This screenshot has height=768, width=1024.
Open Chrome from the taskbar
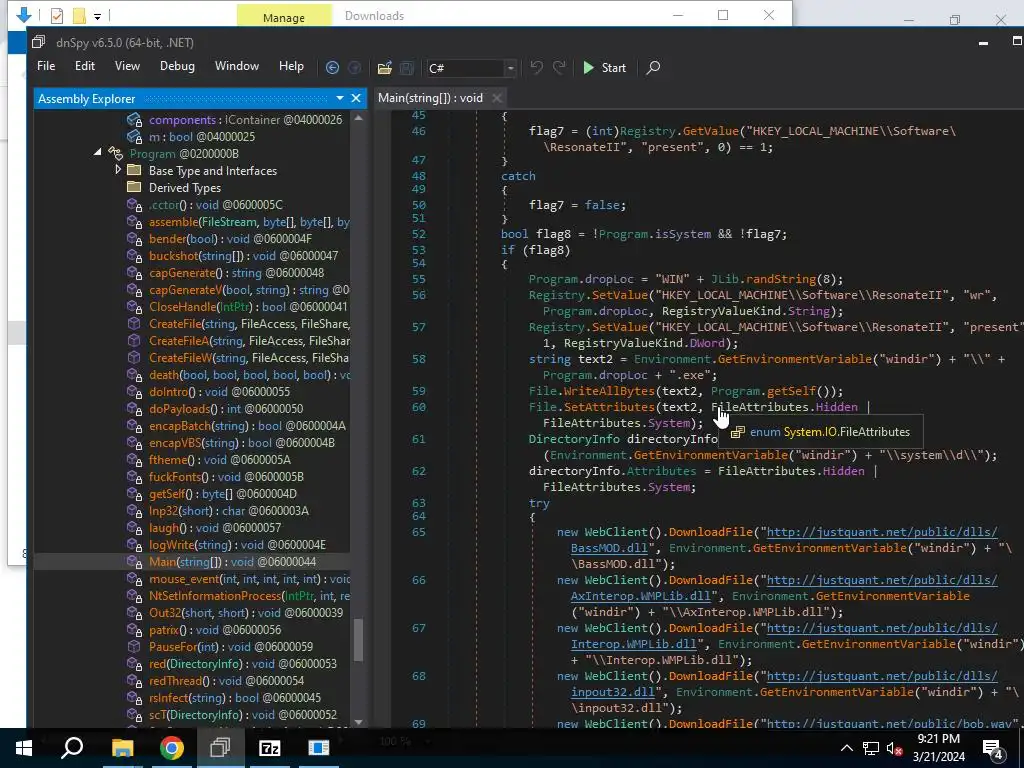pos(172,748)
